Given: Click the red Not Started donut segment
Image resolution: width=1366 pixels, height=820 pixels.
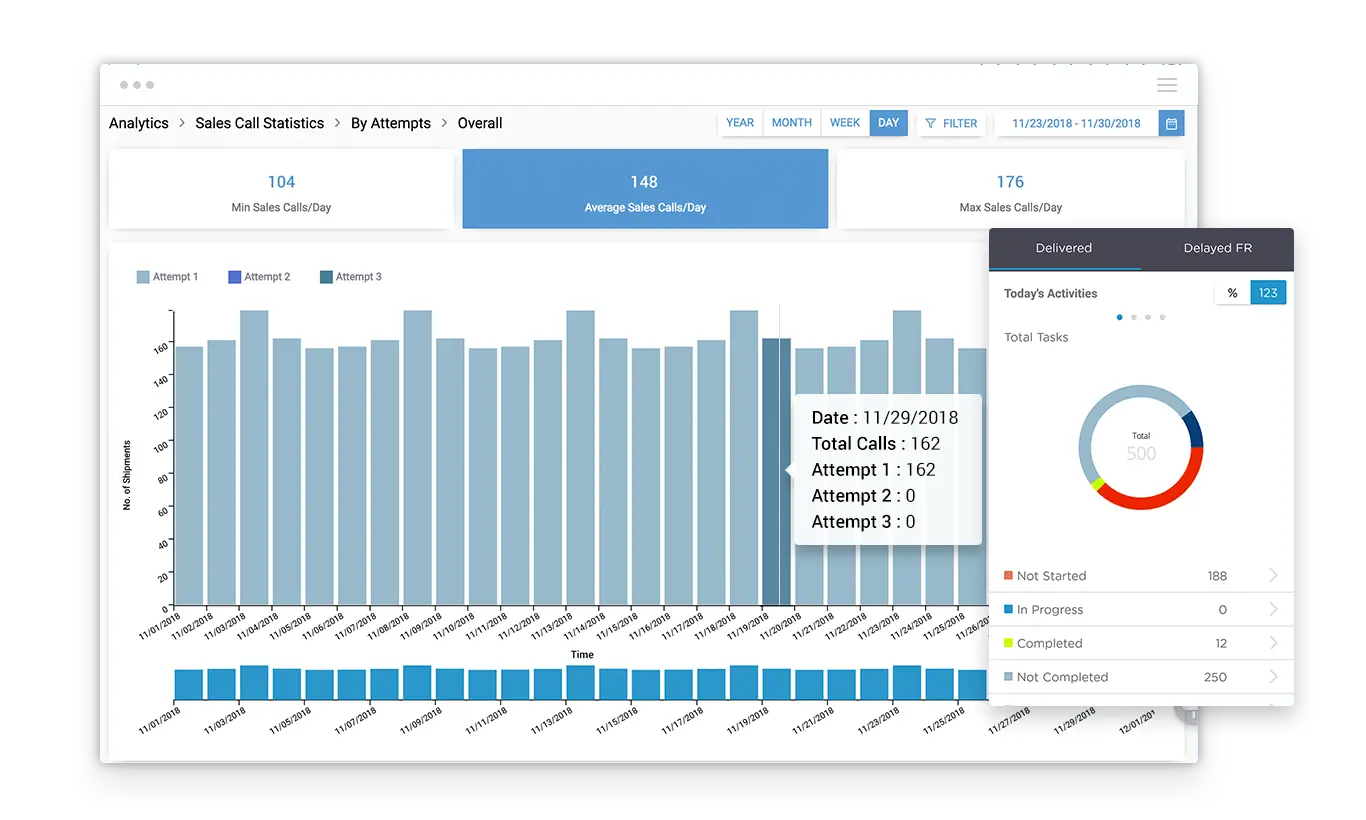Looking at the screenshot, I should 1160,496.
